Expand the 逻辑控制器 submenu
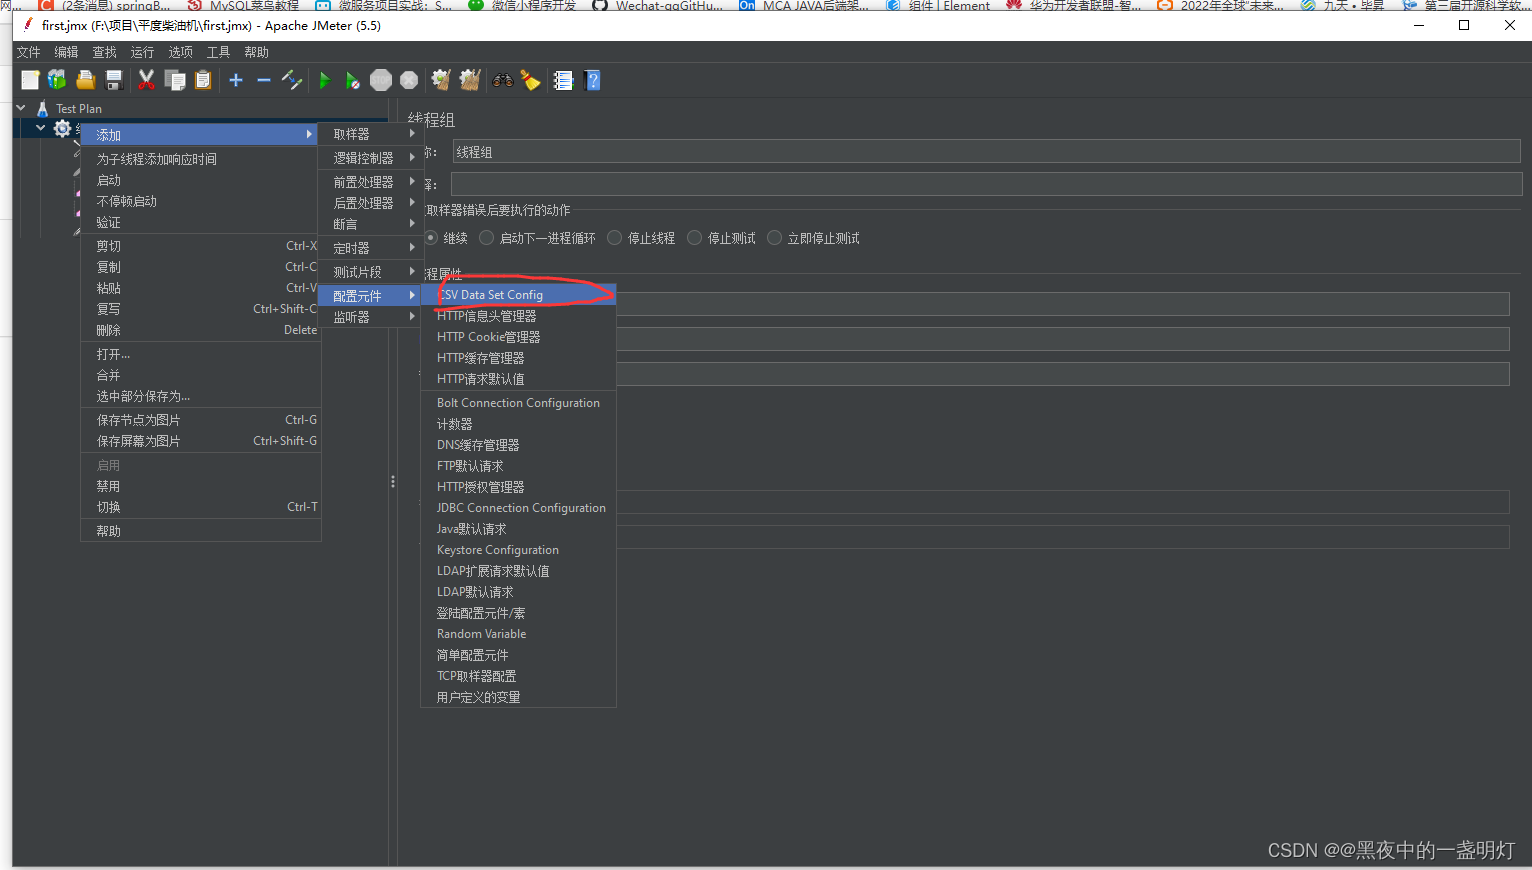The height and width of the screenshot is (870, 1532). point(371,158)
